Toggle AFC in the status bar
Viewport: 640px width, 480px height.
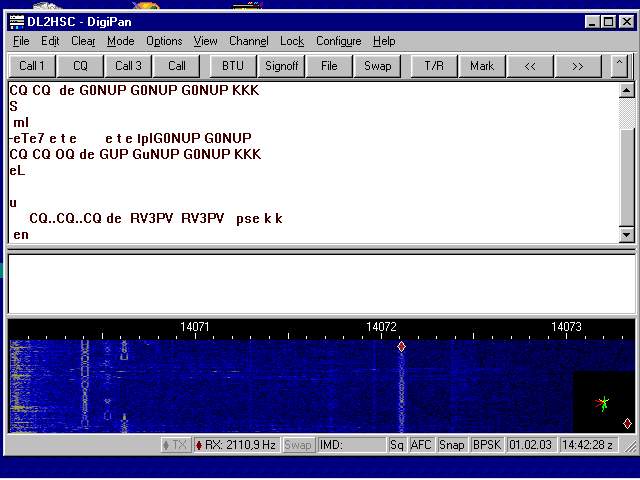coord(421,445)
